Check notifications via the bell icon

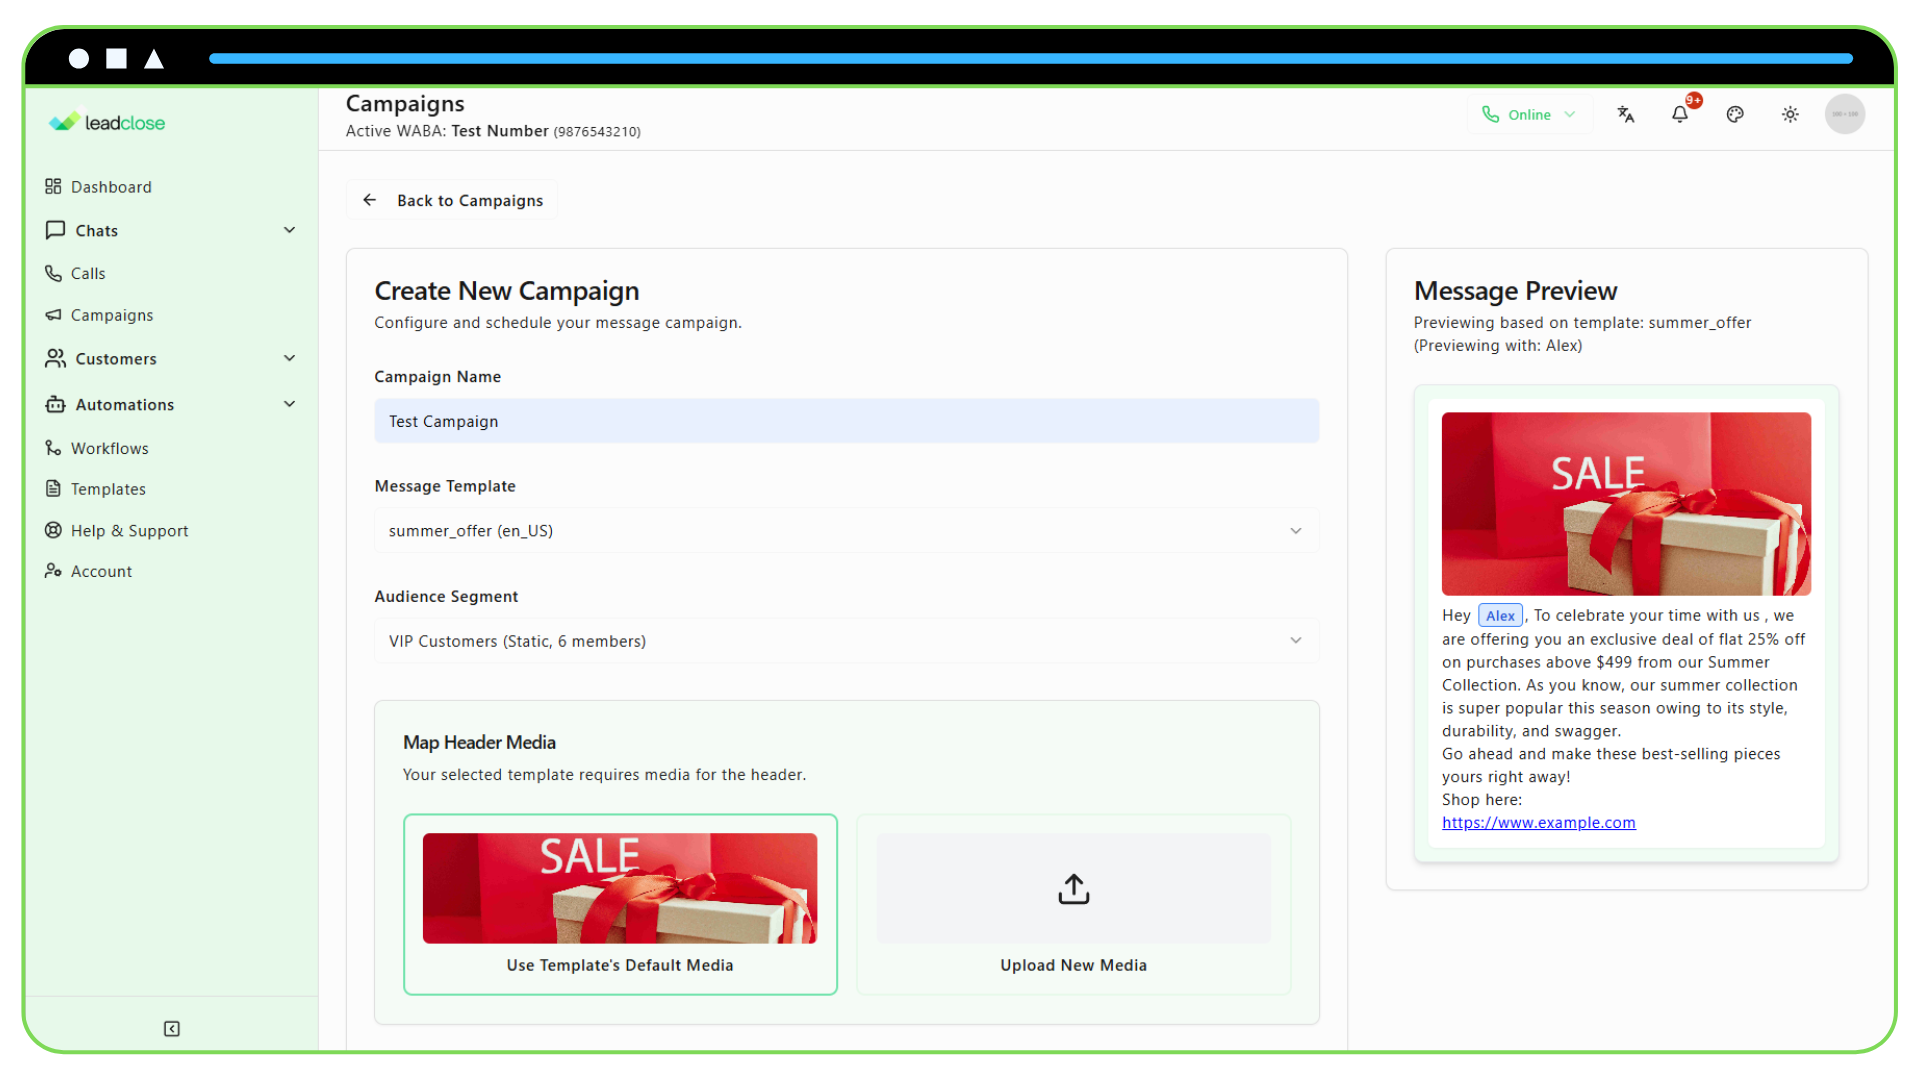[1678, 114]
